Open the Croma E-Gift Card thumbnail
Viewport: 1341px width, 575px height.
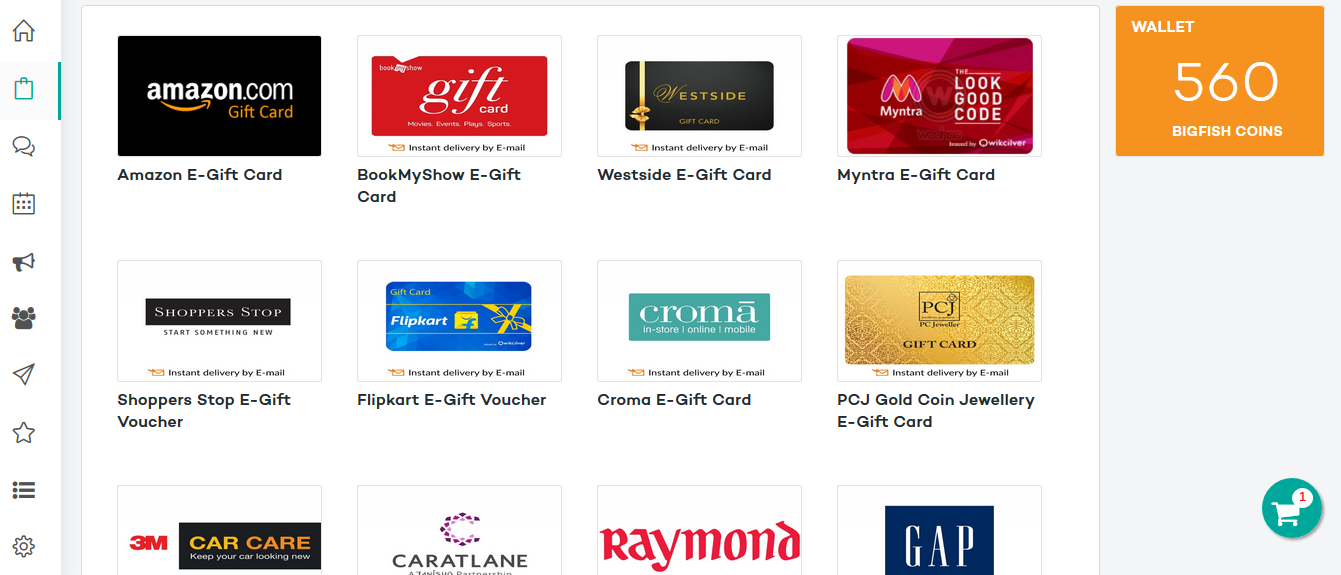click(699, 321)
